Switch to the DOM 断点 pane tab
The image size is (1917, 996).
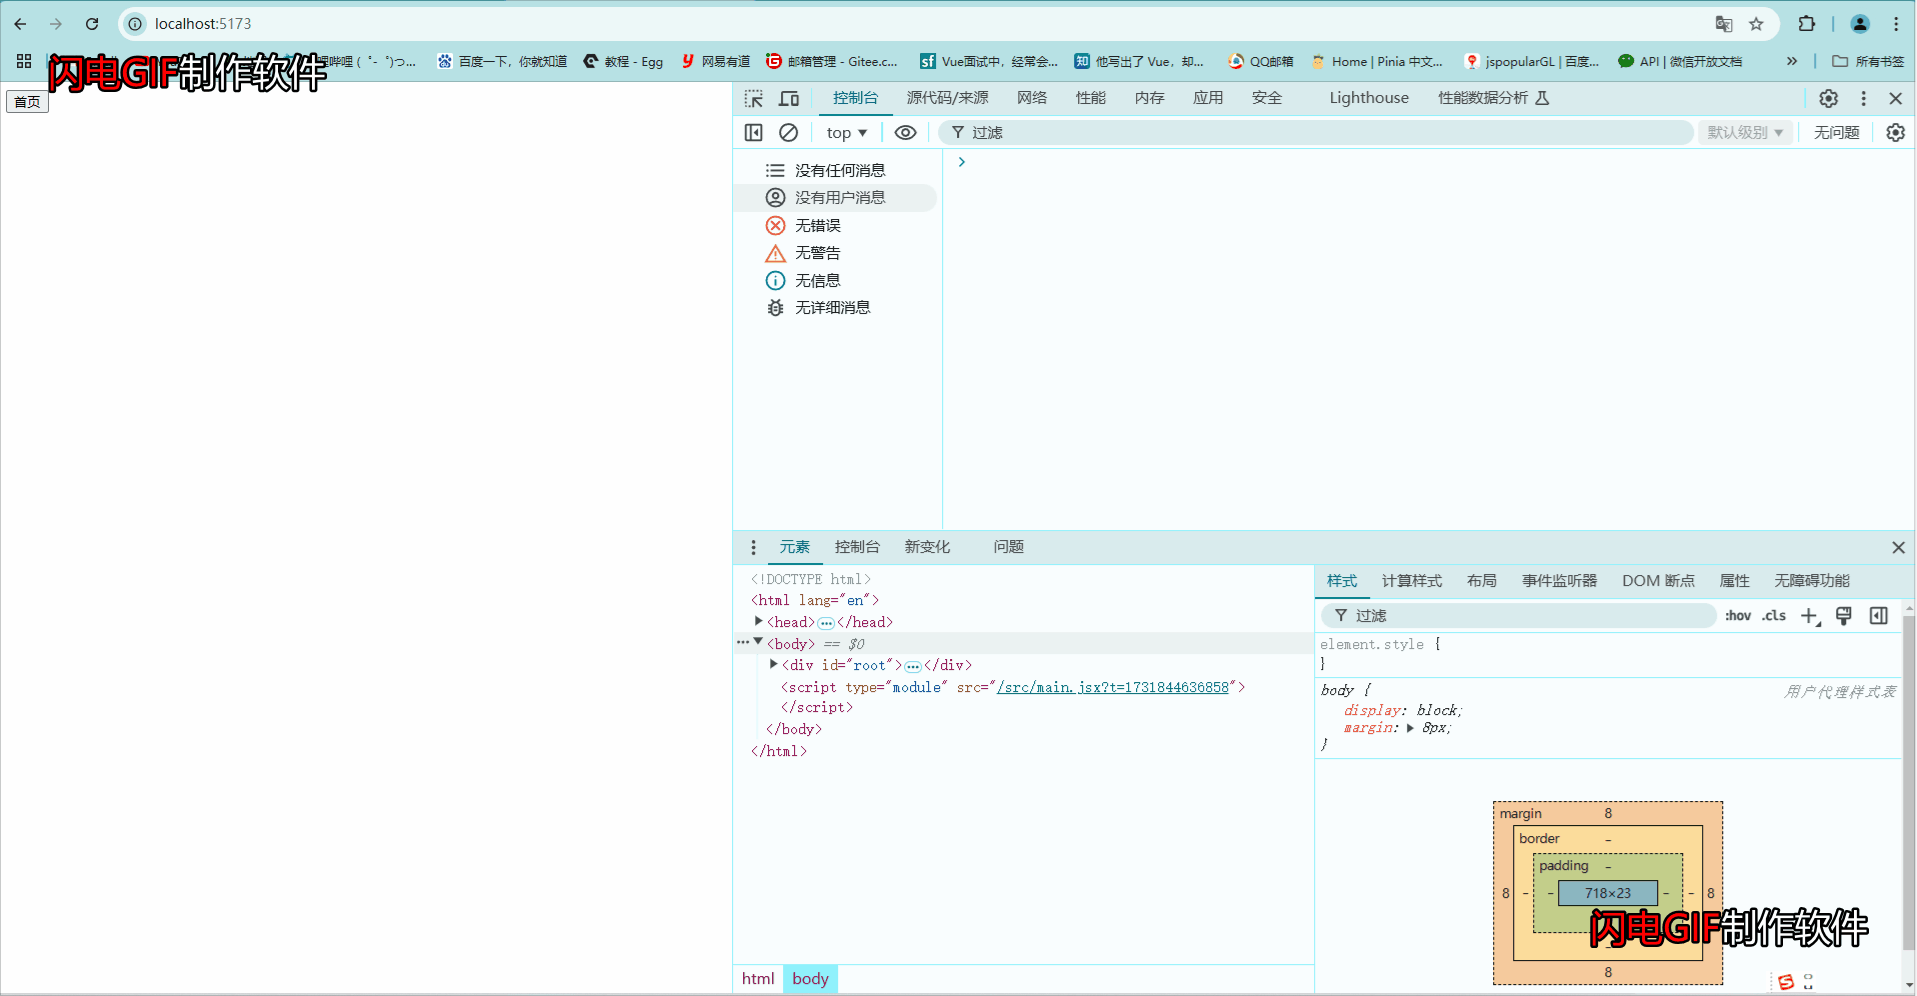(1658, 581)
